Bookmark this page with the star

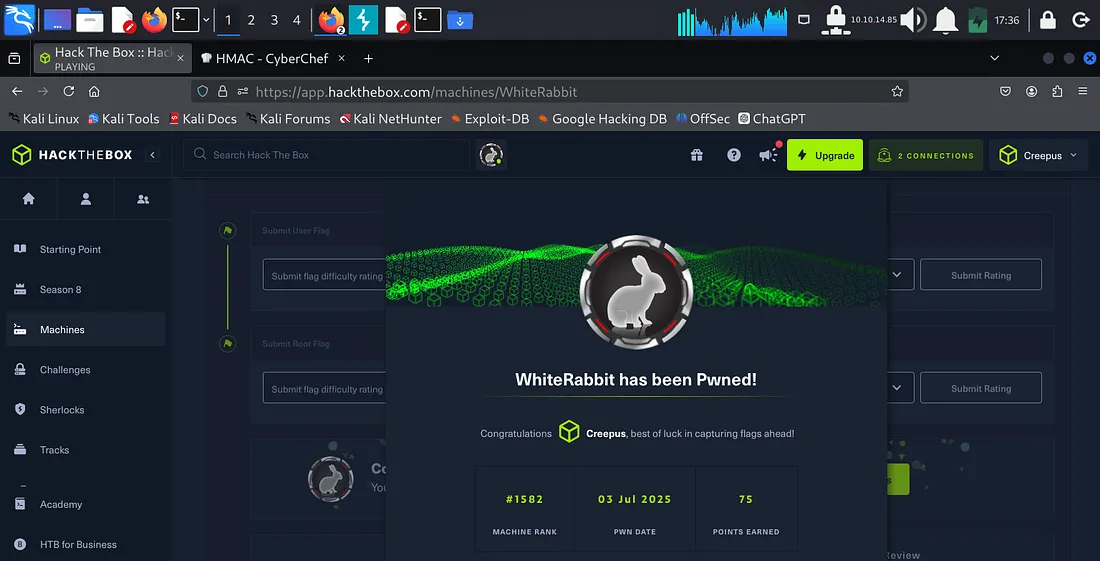897,91
